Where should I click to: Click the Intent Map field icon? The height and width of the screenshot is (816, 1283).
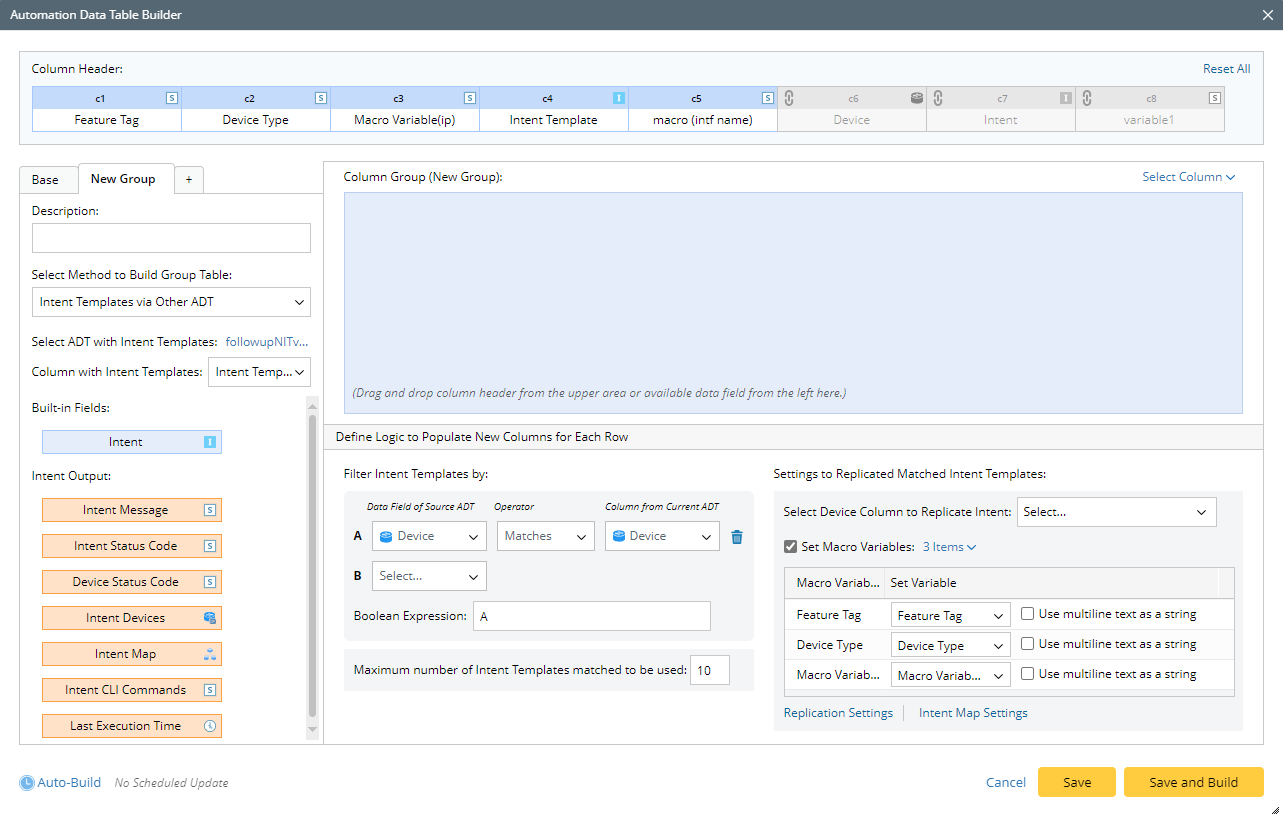pyautogui.click(x=210, y=654)
